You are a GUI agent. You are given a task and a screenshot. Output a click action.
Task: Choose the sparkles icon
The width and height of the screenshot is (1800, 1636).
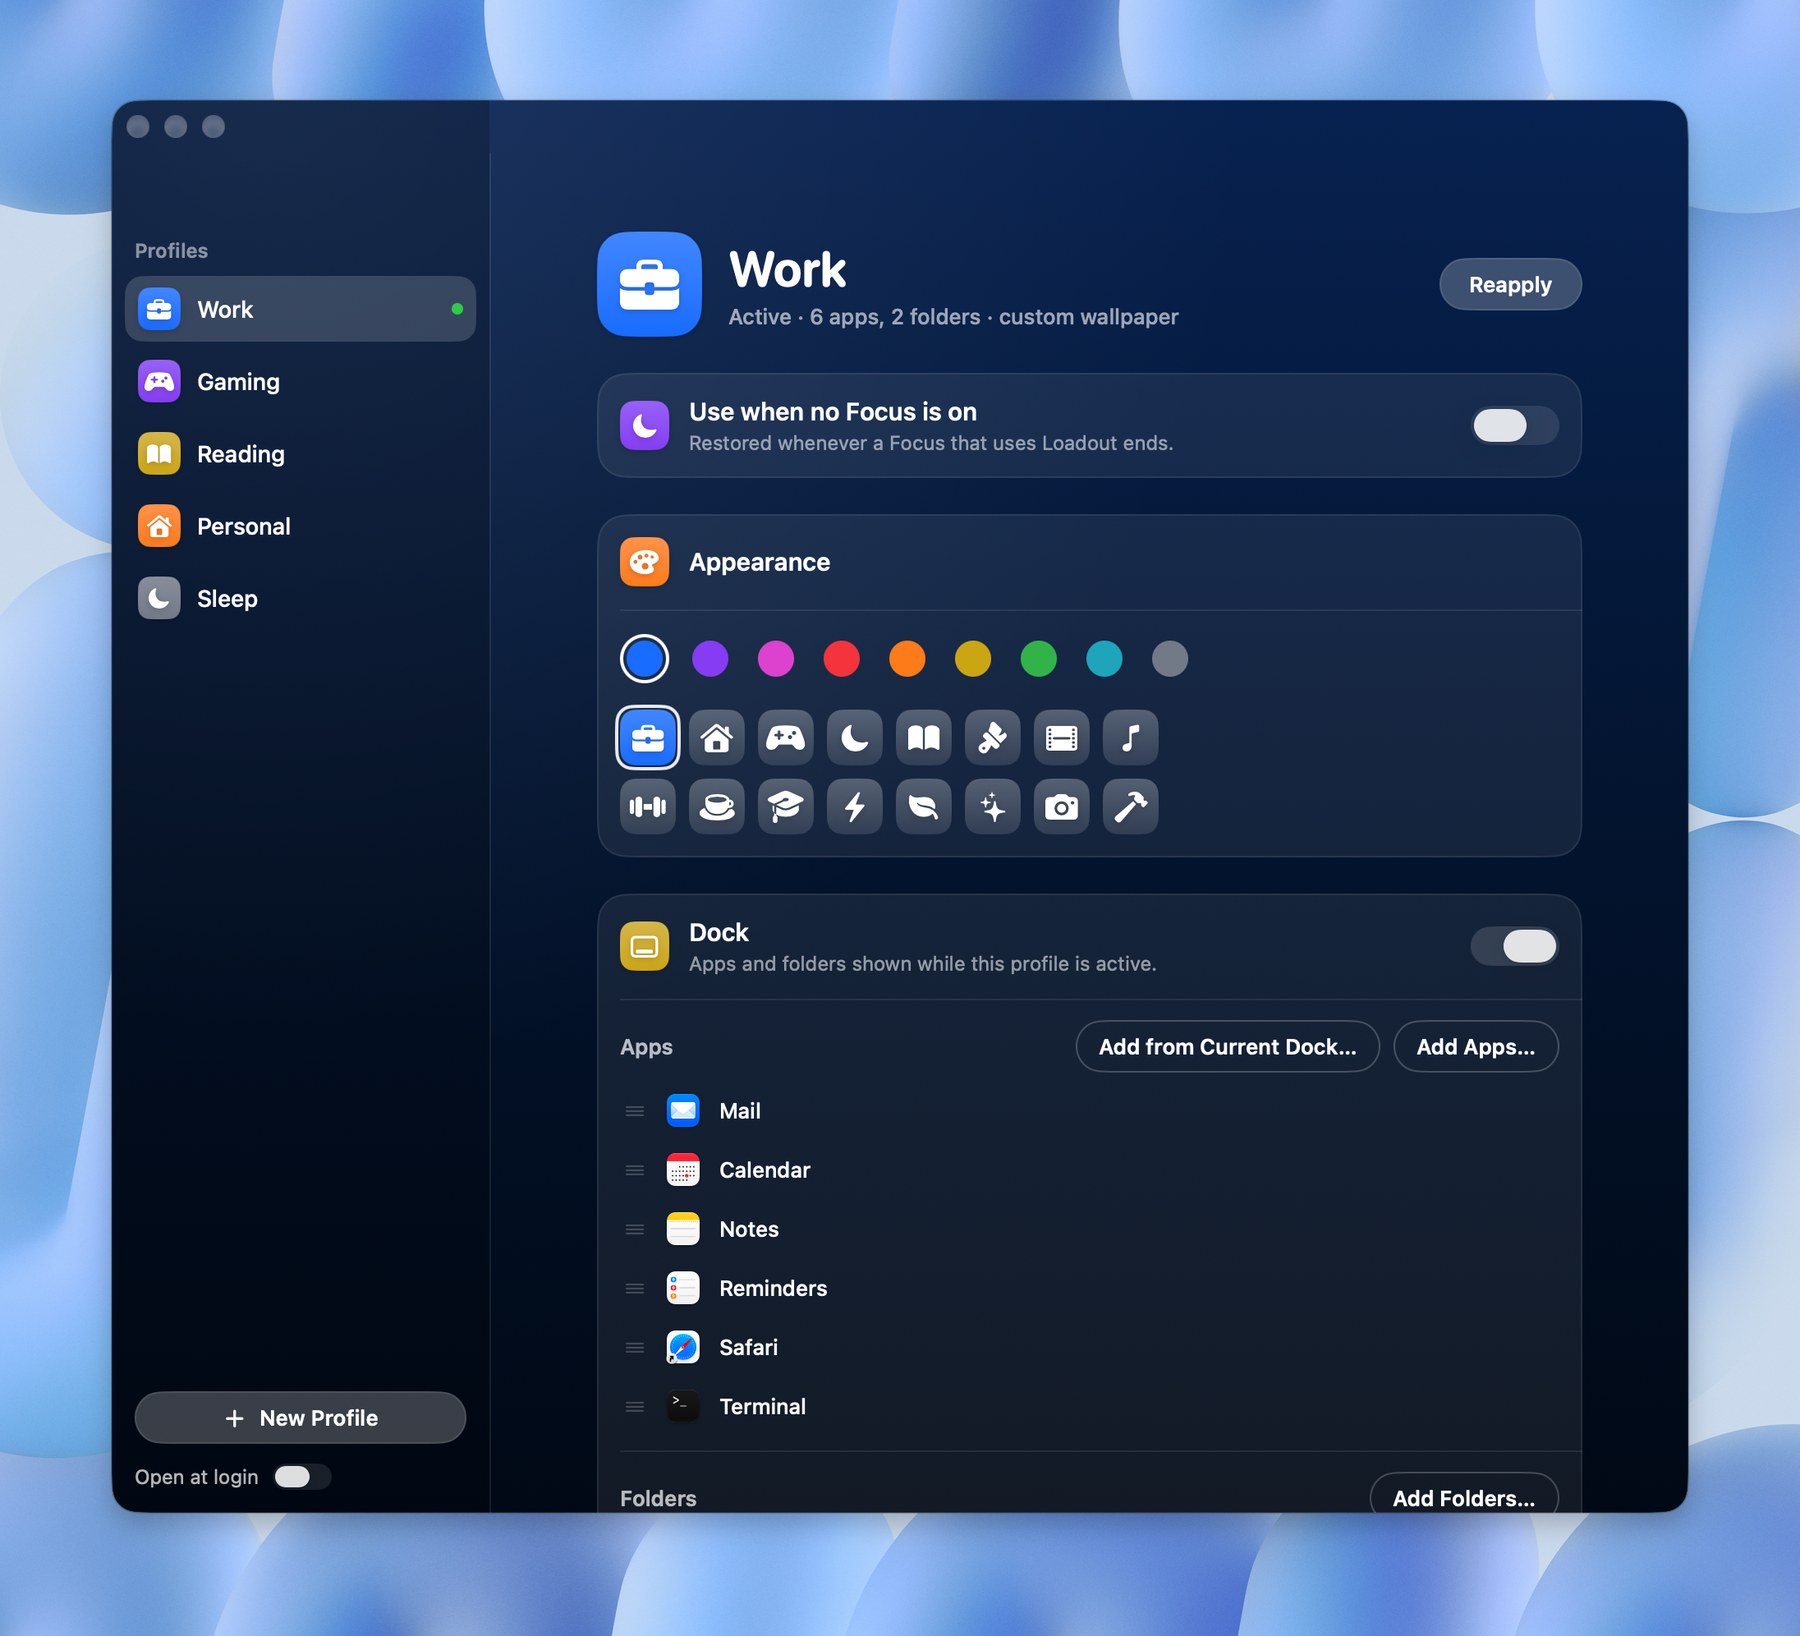[x=993, y=806]
